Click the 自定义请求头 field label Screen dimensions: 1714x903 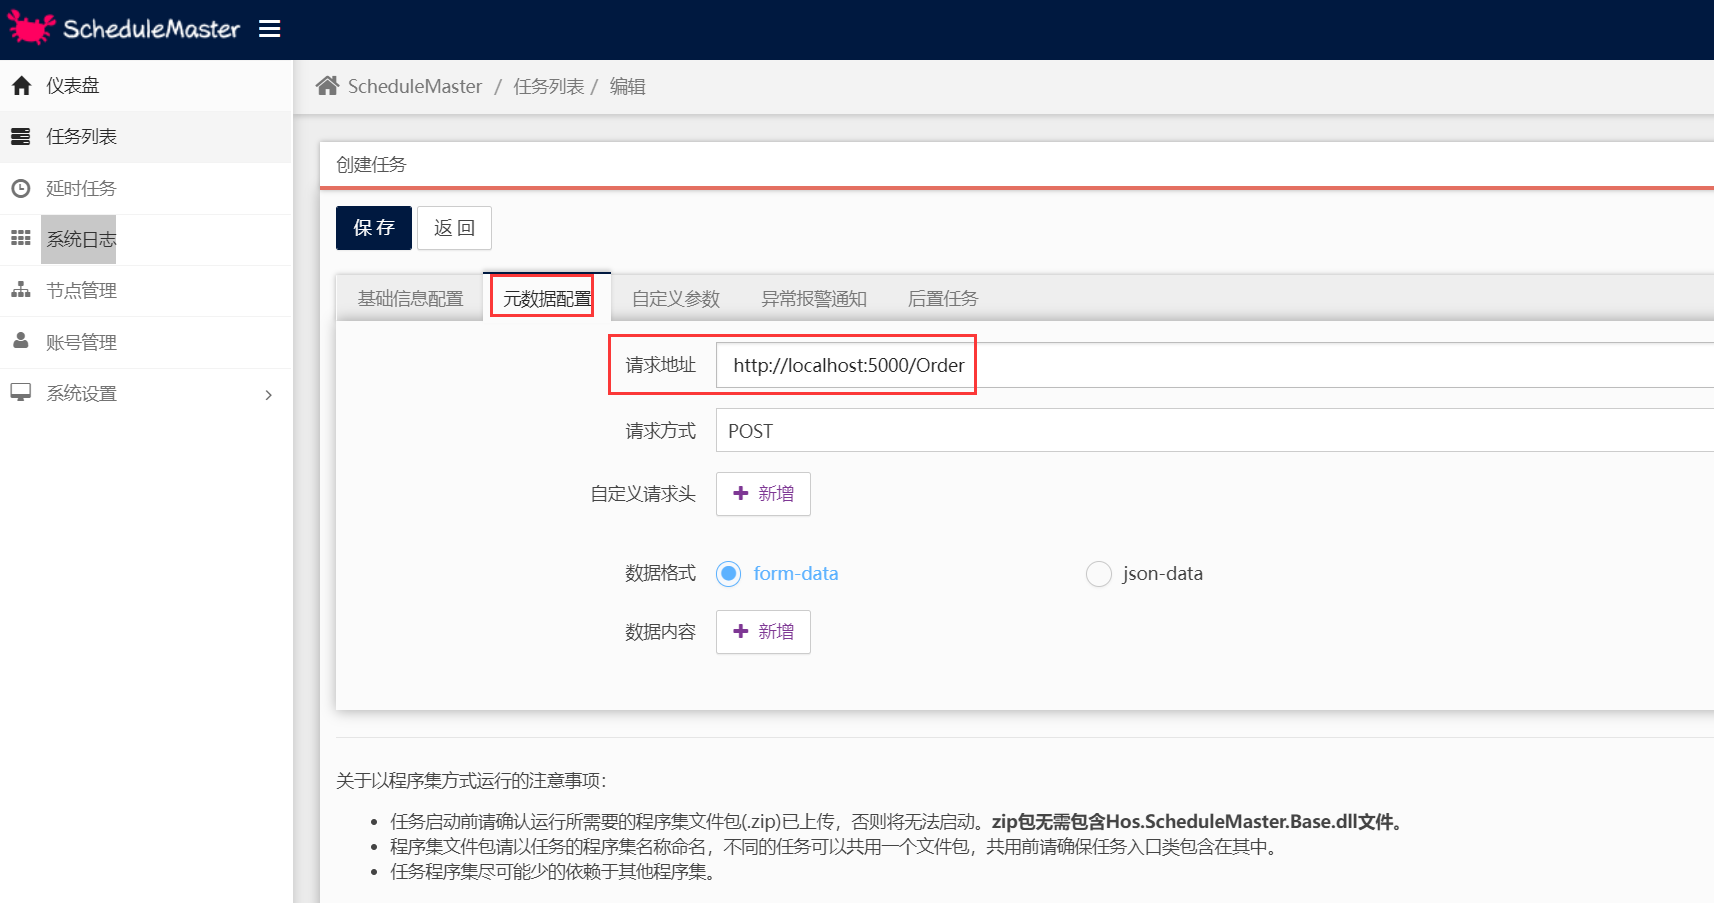(643, 494)
